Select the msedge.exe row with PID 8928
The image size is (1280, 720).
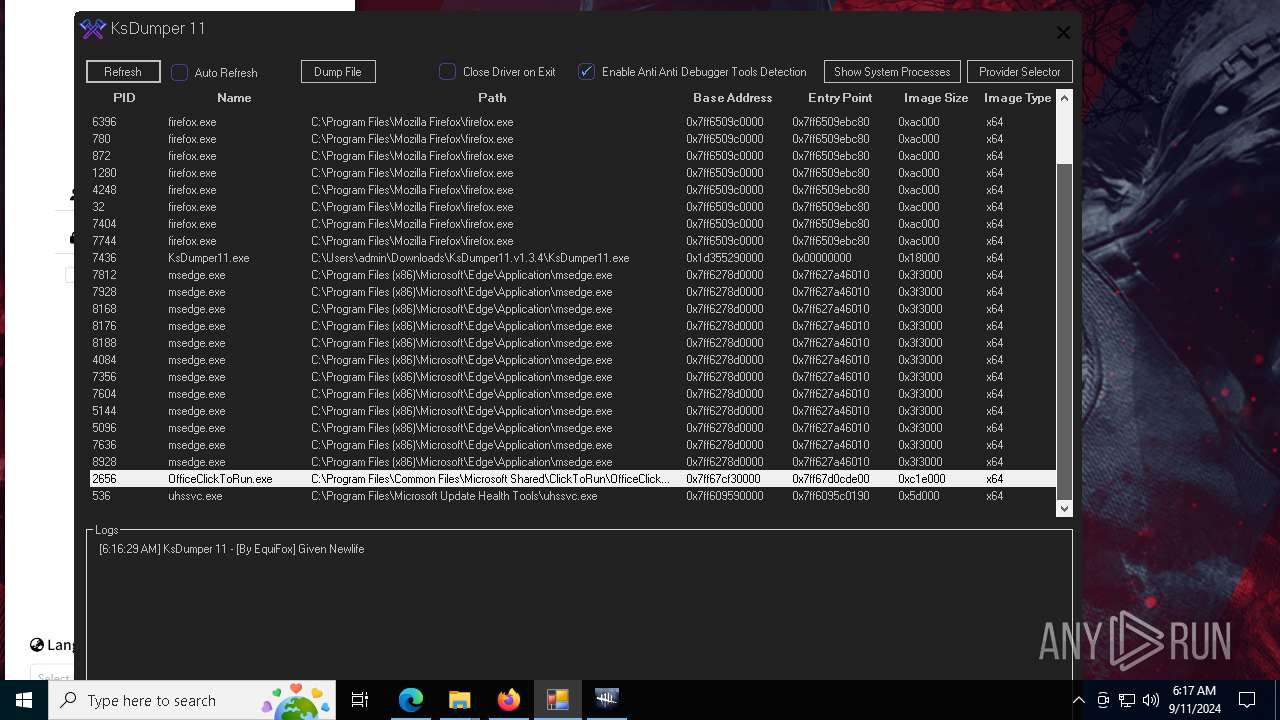coord(572,462)
